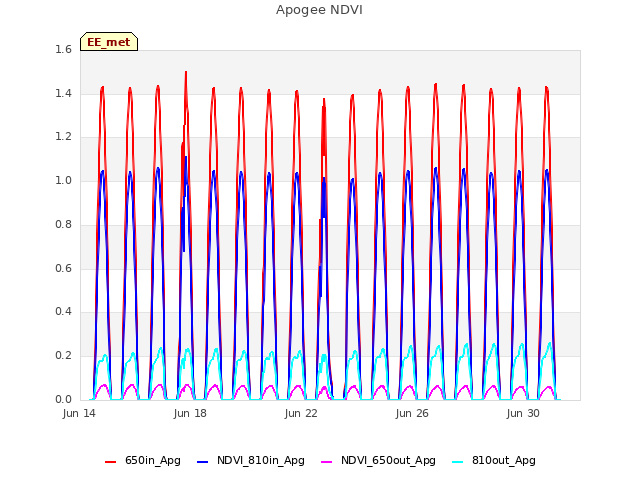Click the 0.2 y-axis label
This screenshot has width=640, height=480.
63,356
